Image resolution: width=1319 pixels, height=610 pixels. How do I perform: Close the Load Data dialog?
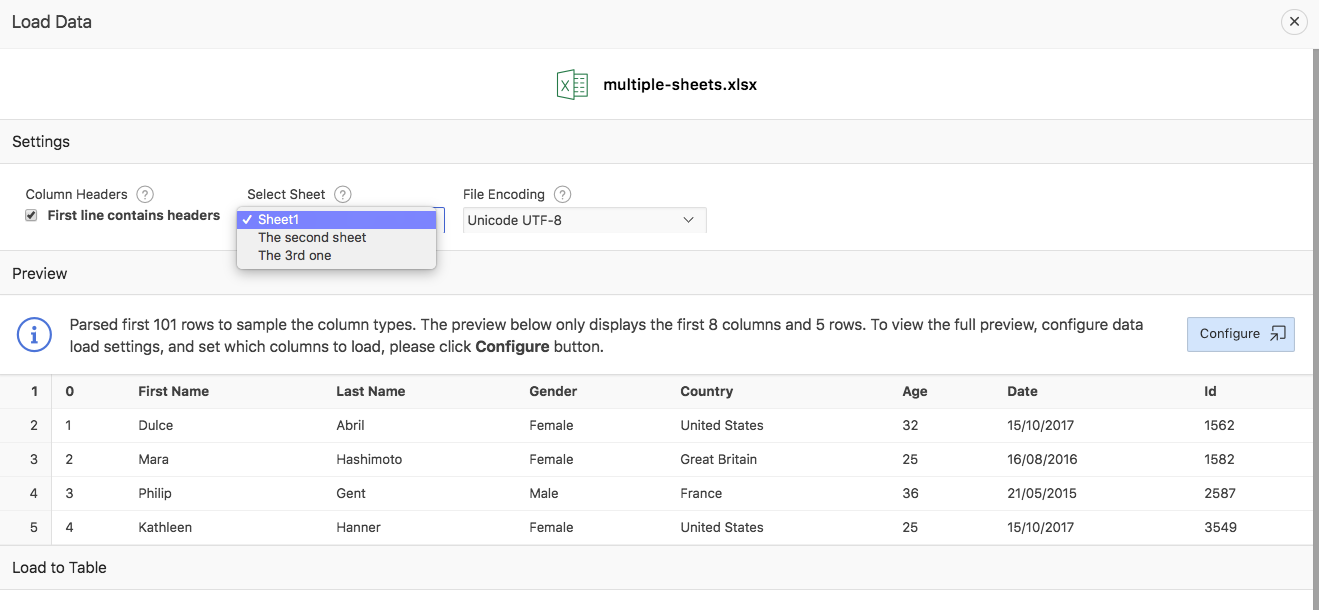[1294, 21]
